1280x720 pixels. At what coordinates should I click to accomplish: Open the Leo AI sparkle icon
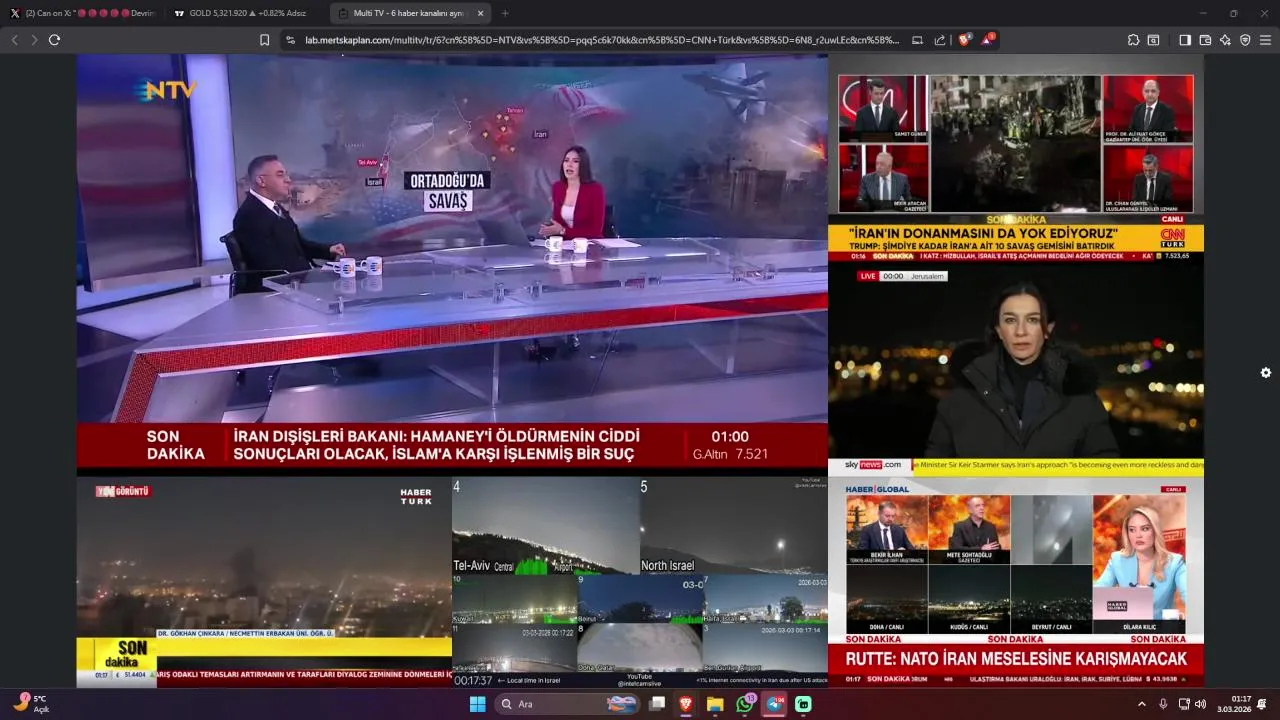[x=1225, y=40]
